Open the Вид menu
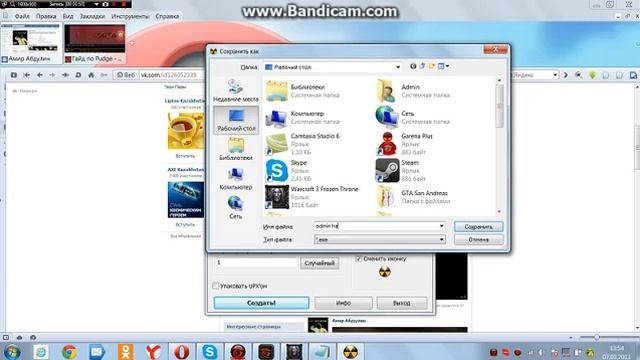 [68, 16]
